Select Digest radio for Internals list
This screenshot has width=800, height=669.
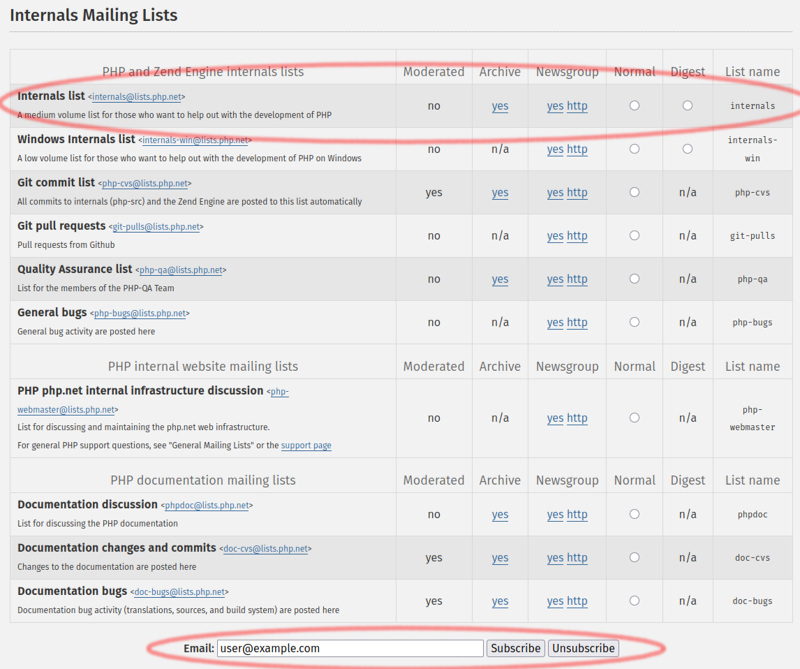tap(688, 106)
